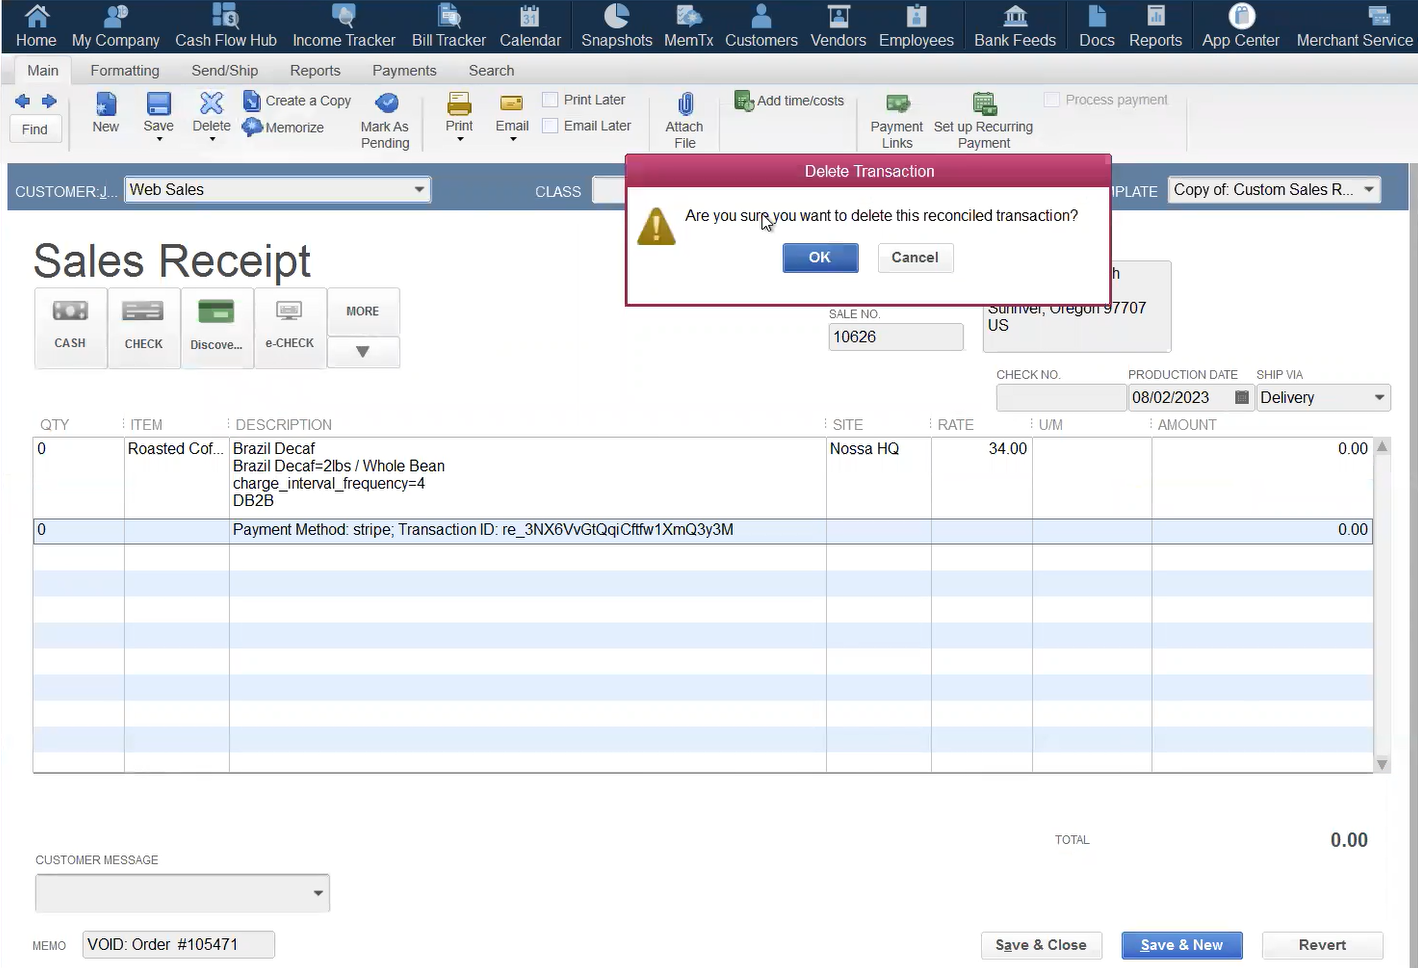Switch to the Formatting tab

pos(125,70)
